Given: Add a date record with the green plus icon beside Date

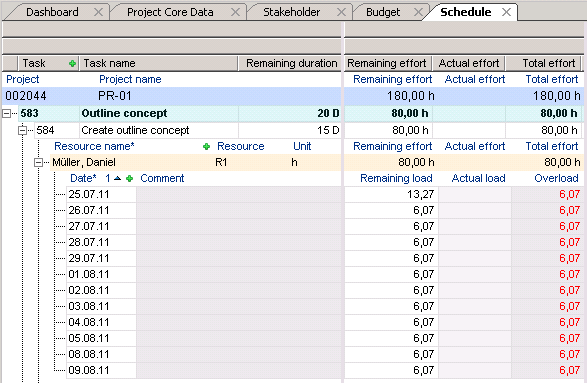Looking at the screenshot, I should 130,179.
